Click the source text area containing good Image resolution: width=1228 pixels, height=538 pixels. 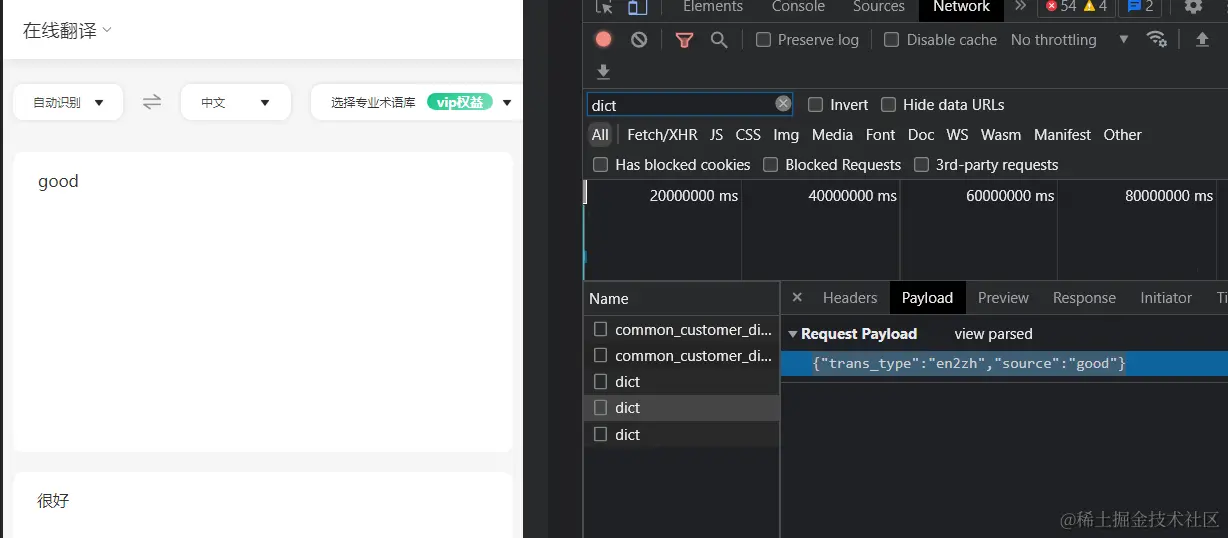(x=263, y=302)
